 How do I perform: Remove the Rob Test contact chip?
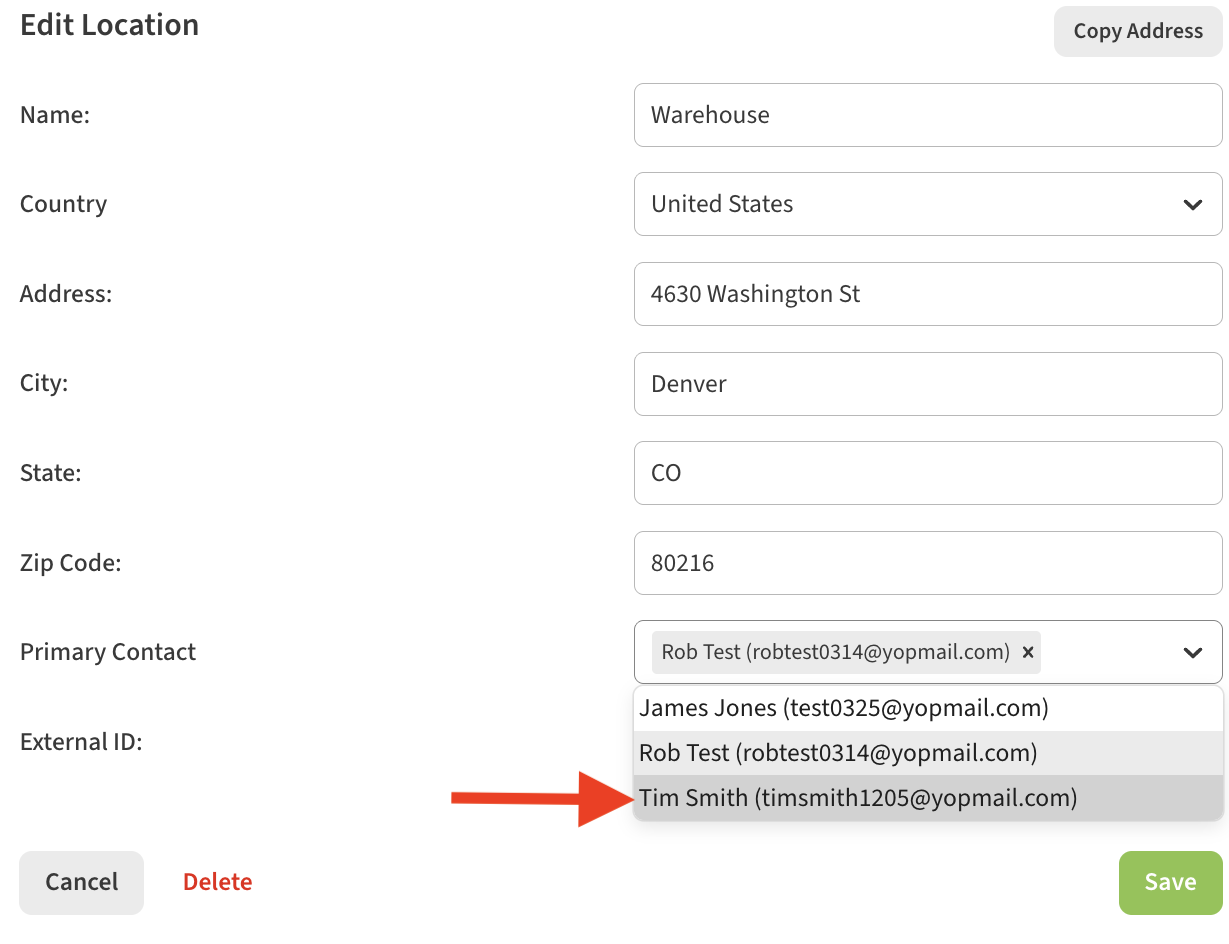coord(1027,652)
